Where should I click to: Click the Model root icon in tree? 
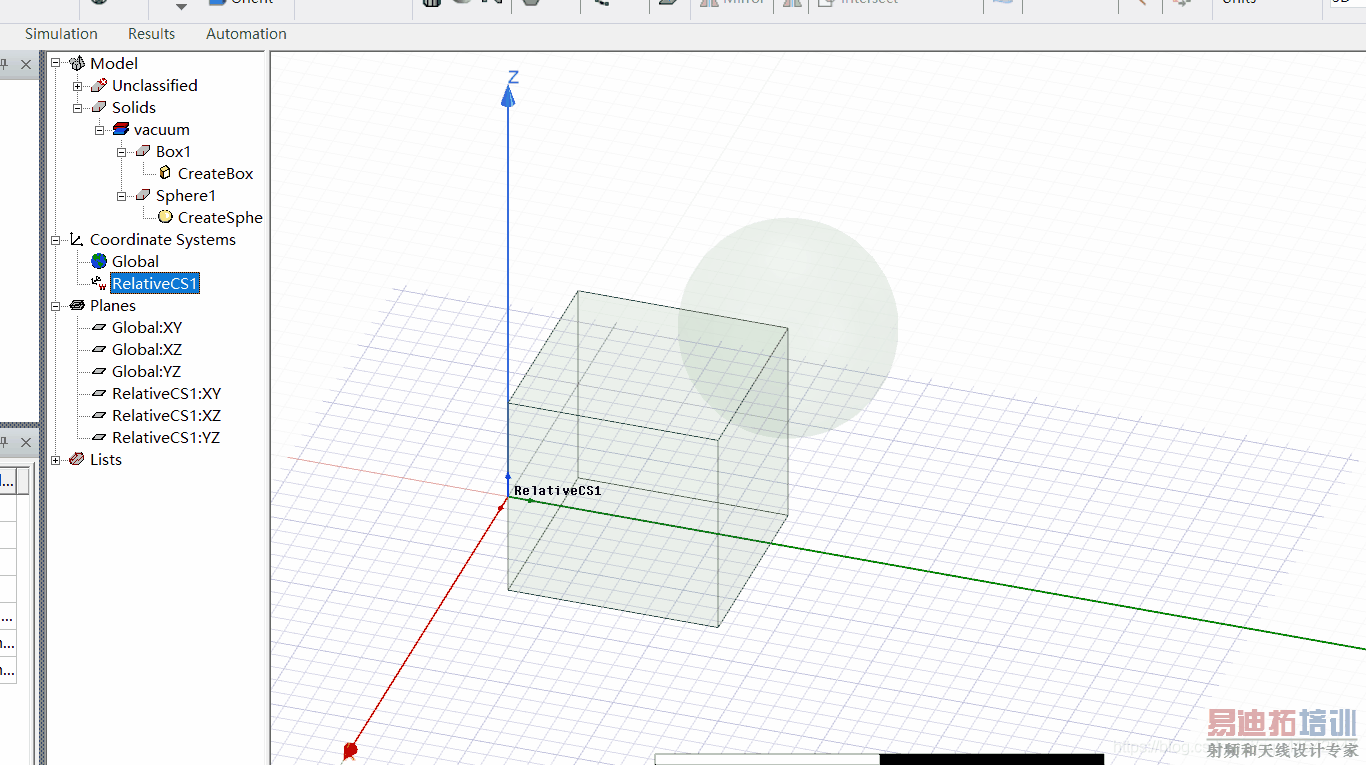77,64
